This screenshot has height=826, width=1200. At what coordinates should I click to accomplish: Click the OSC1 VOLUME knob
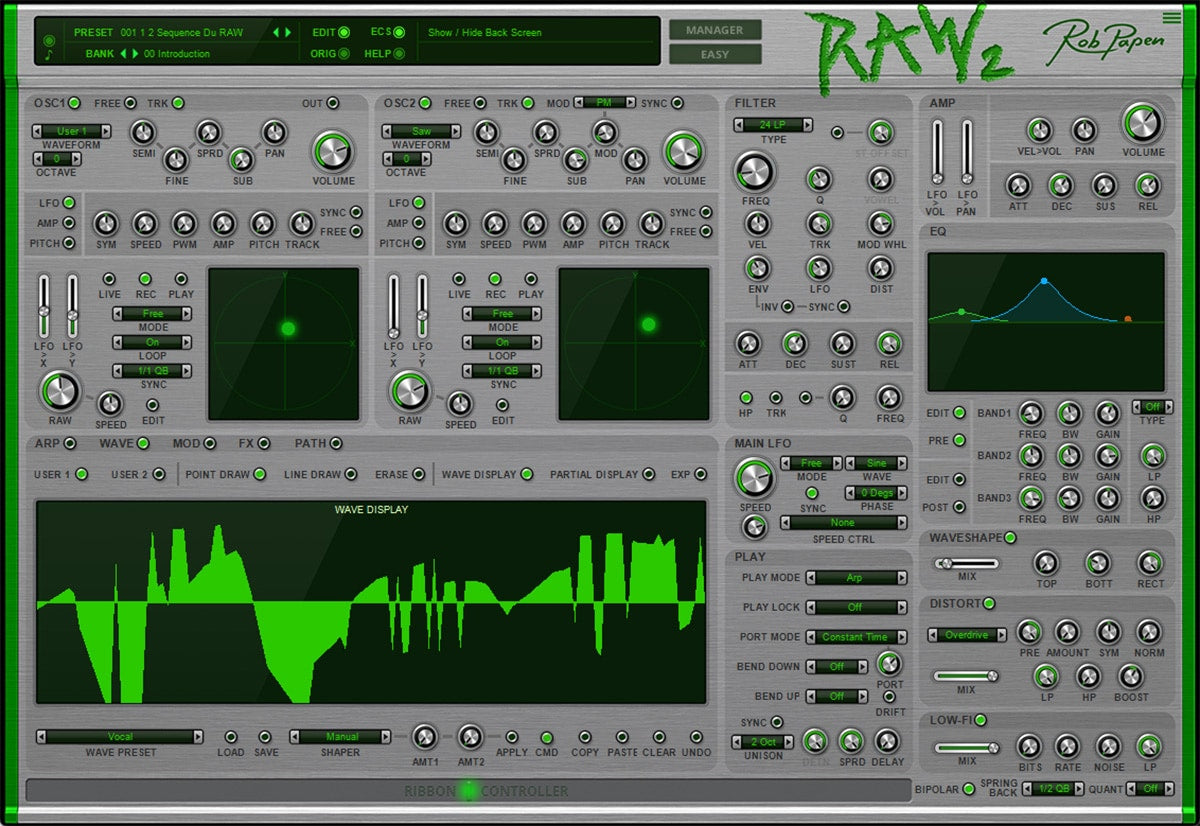pyautogui.click(x=332, y=151)
